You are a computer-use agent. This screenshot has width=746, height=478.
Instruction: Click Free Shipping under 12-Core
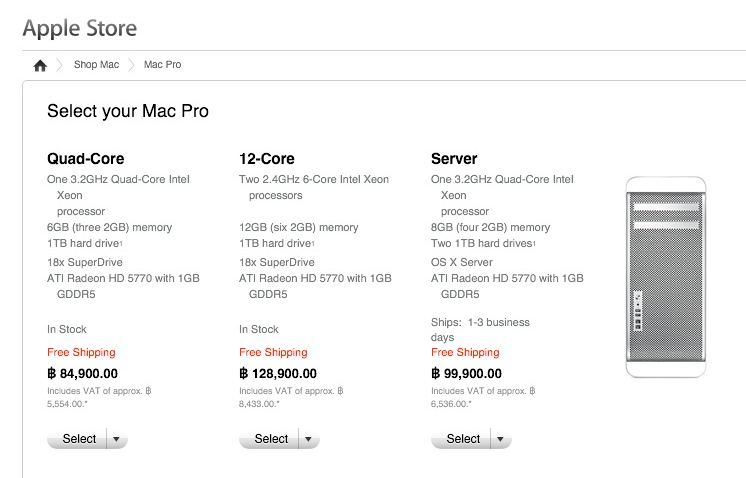click(273, 352)
